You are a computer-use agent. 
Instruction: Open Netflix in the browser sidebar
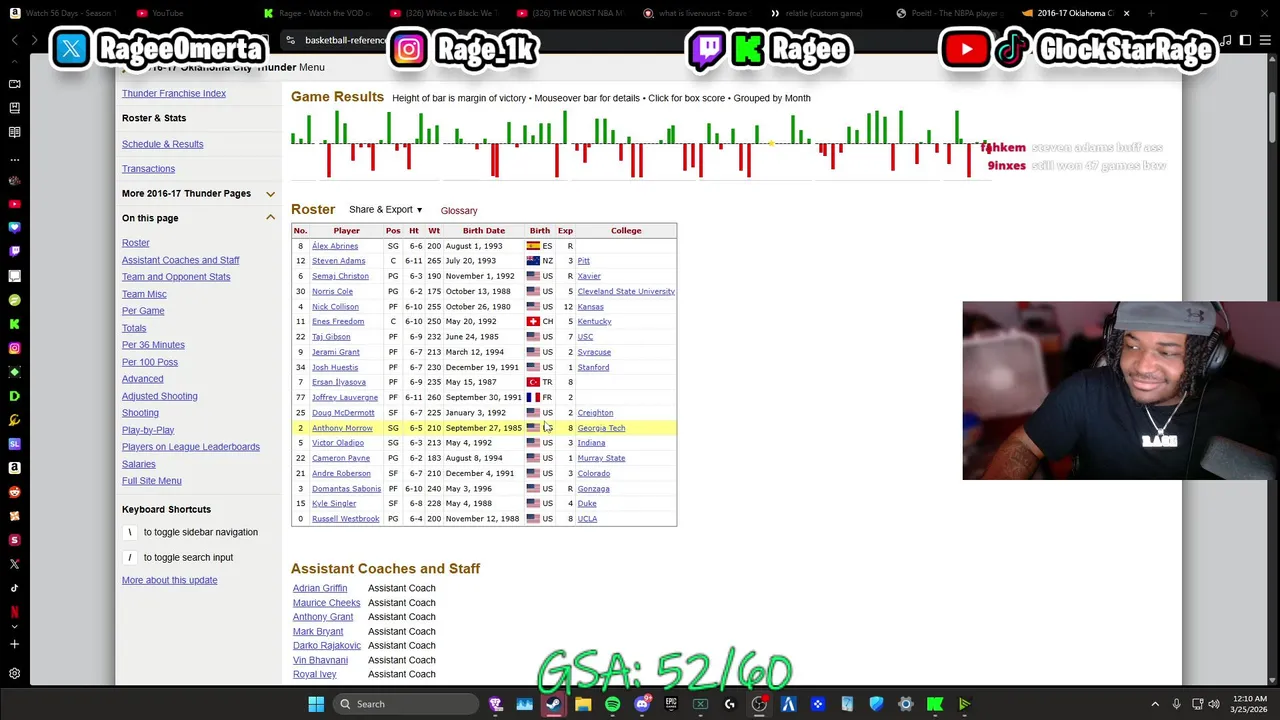pyautogui.click(x=14, y=612)
